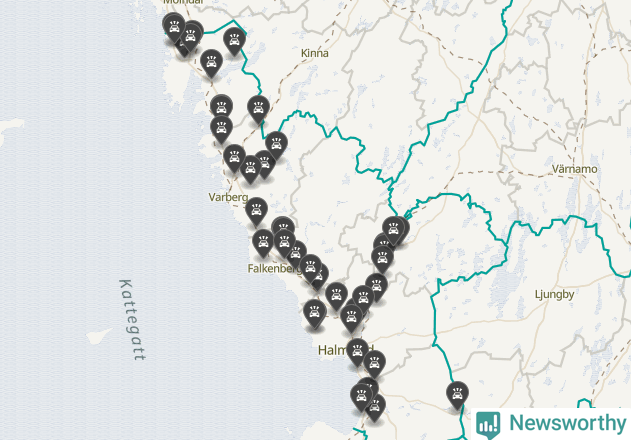The width and height of the screenshot is (631, 440).
Task: Select the lone marker on the teal border west of Kinna
Action: pos(235,41)
